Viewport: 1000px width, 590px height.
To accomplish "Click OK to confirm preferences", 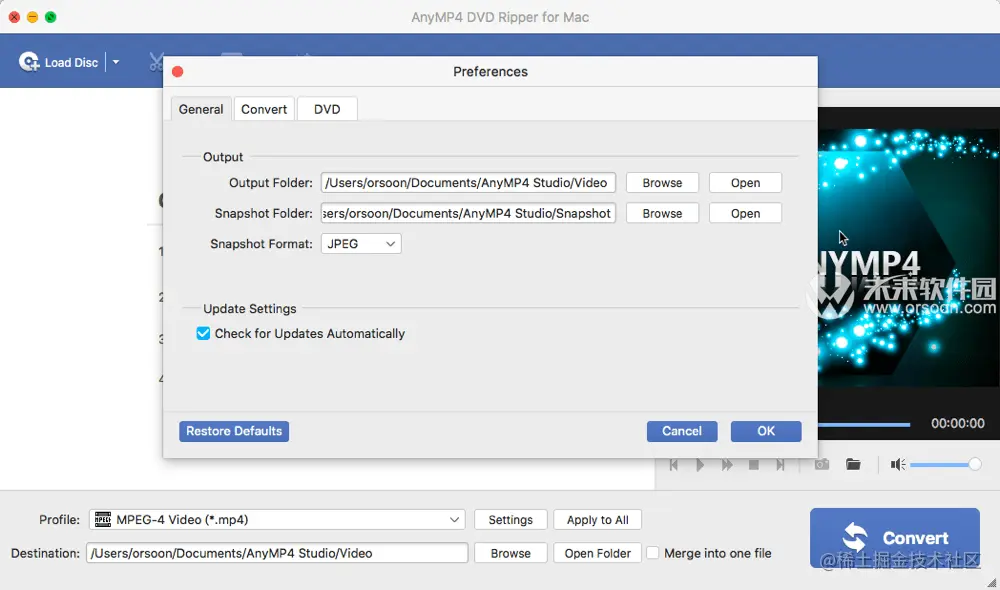I will (766, 431).
